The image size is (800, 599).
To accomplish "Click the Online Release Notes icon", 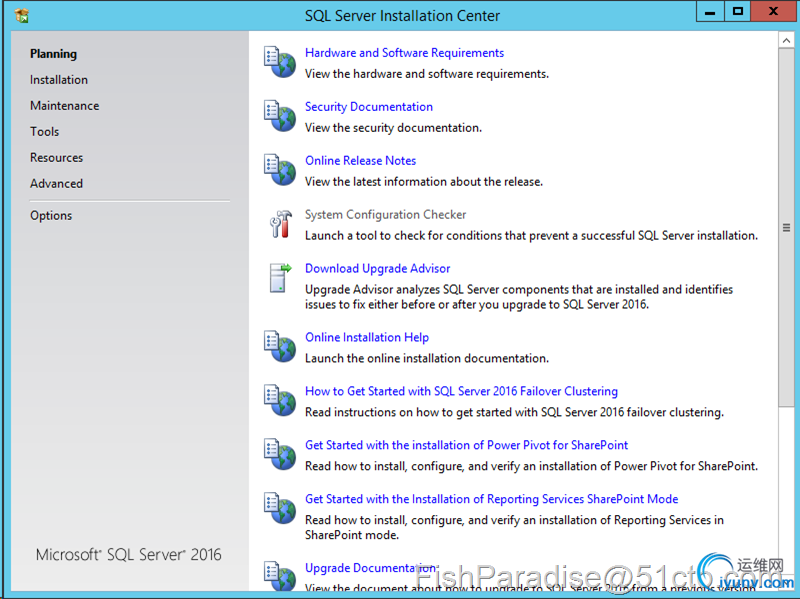I will click(x=280, y=169).
